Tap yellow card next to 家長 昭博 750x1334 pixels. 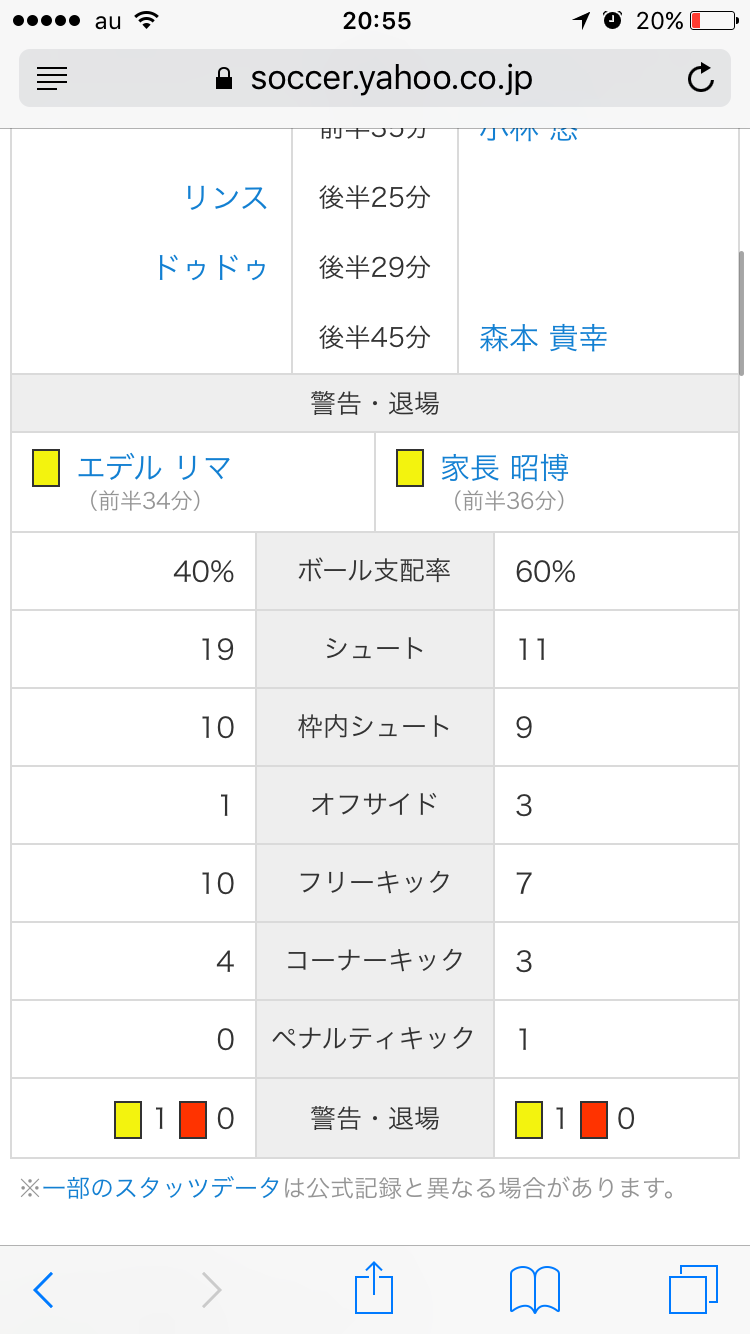click(x=409, y=468)
